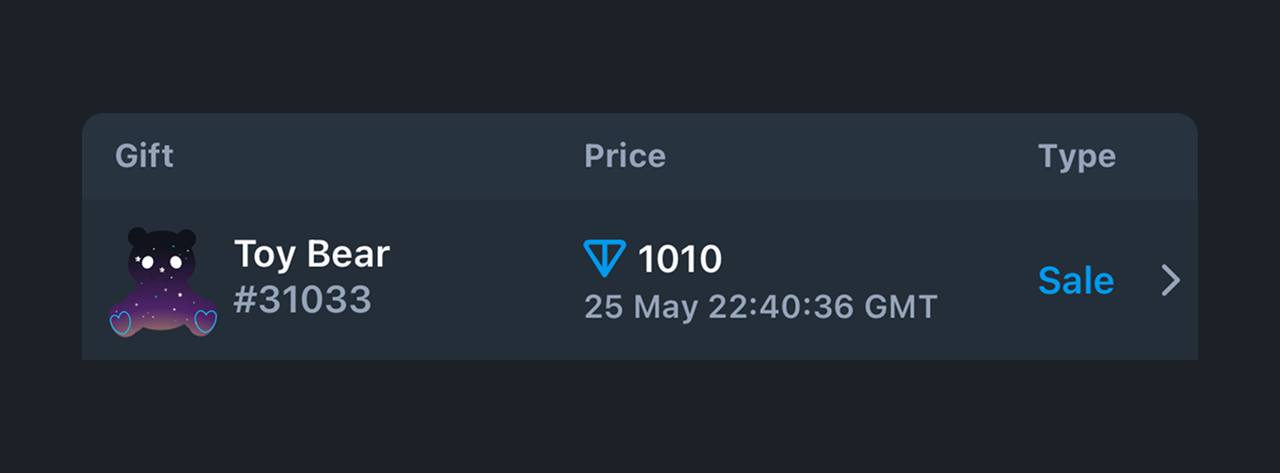Sort by the Gift column header

tap(144, 156)
